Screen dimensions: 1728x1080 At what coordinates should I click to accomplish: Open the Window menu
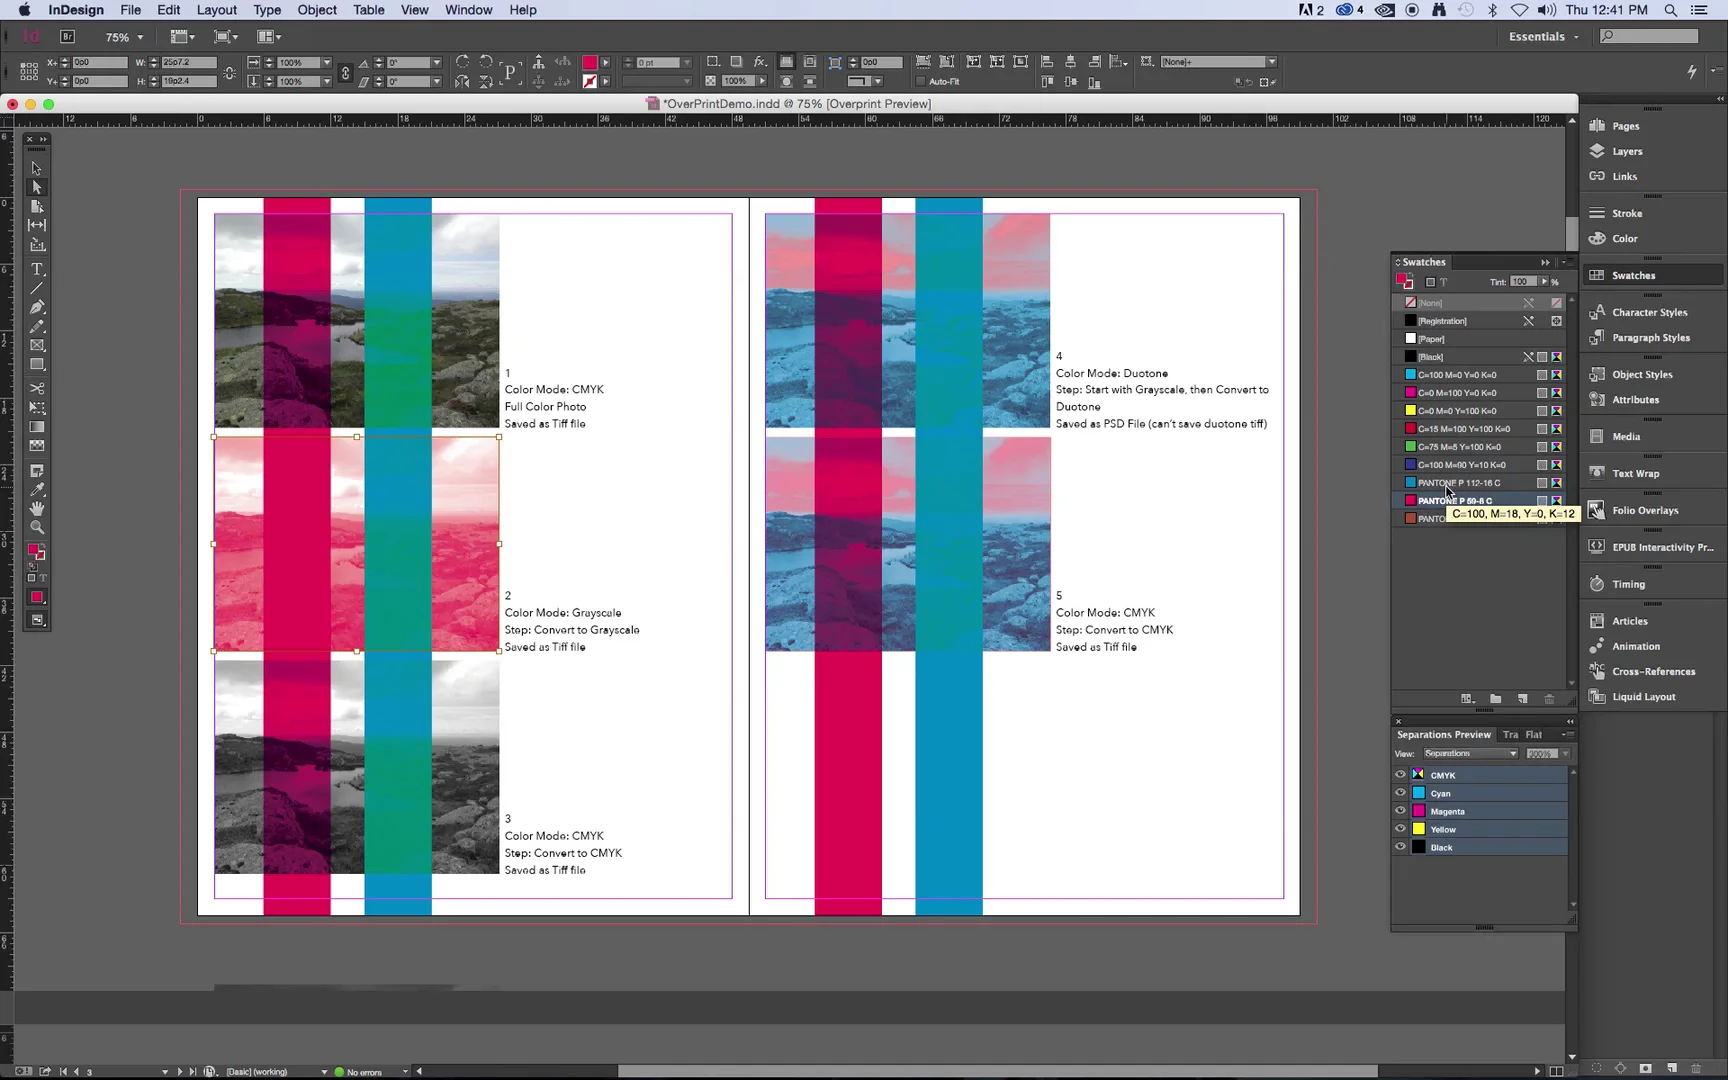coord(468,10)
